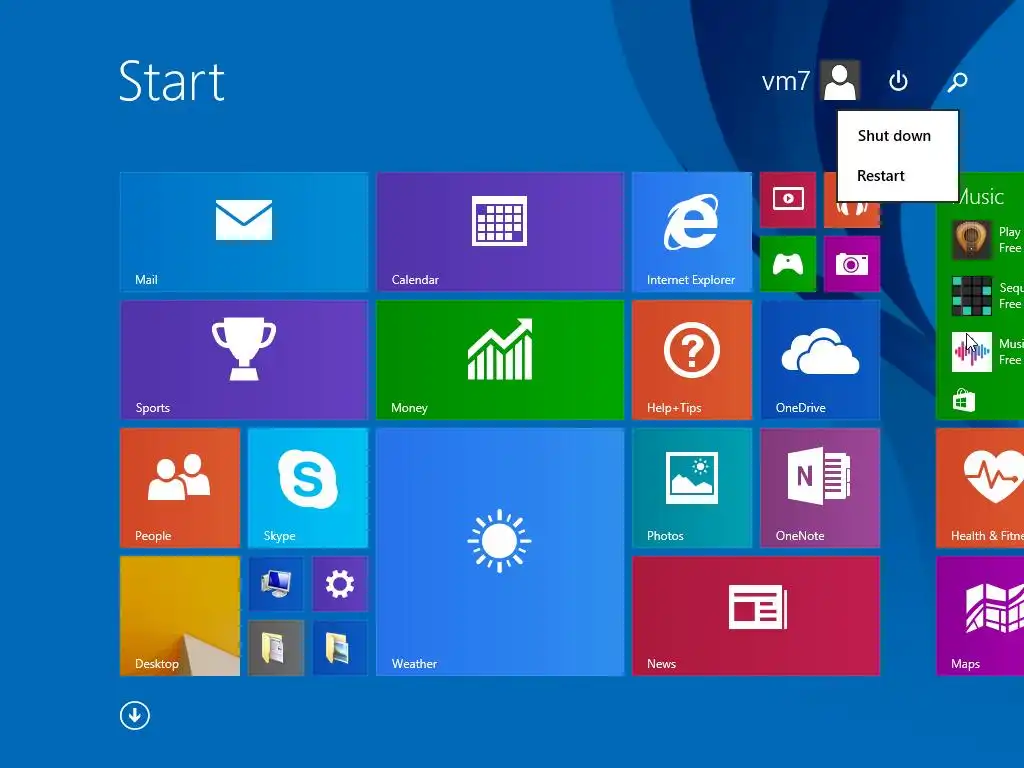Open the Help+Tips tile
Screen dimensions: 1024x768
tap(692, 360)
